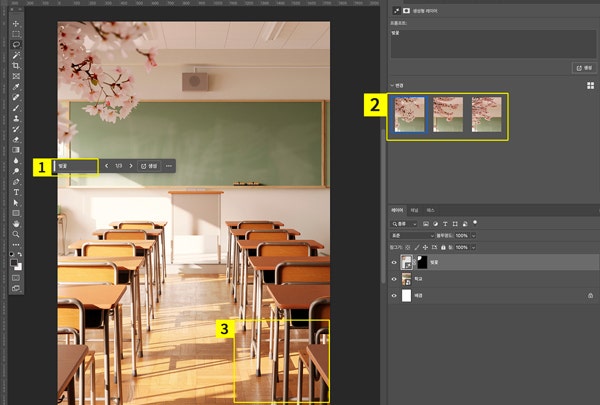
Task: Open the Edit Toolbar three-dots menu
Action: coord(16,244)
